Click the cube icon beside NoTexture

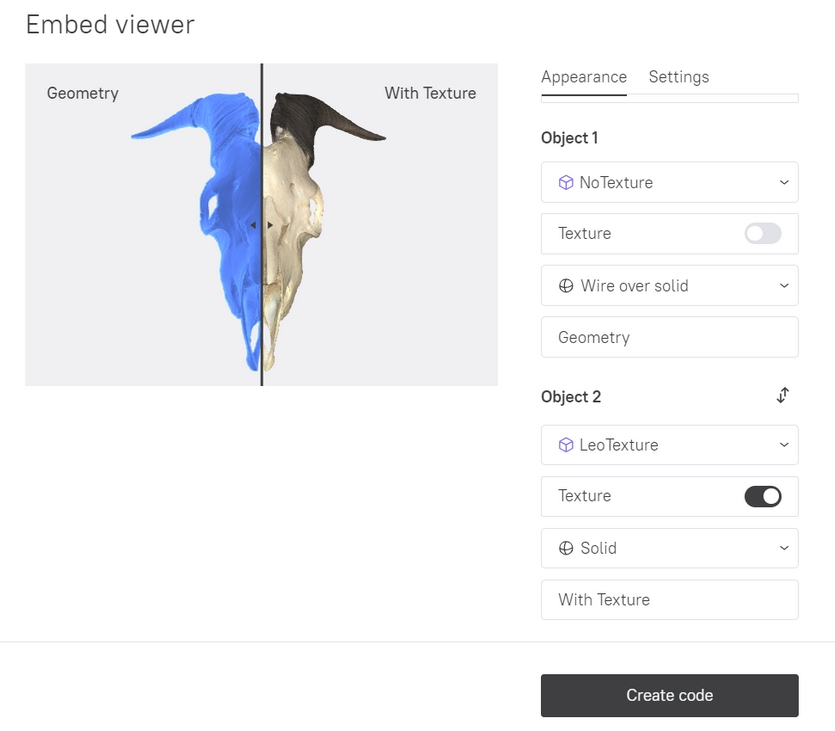(x=566, y=183)
